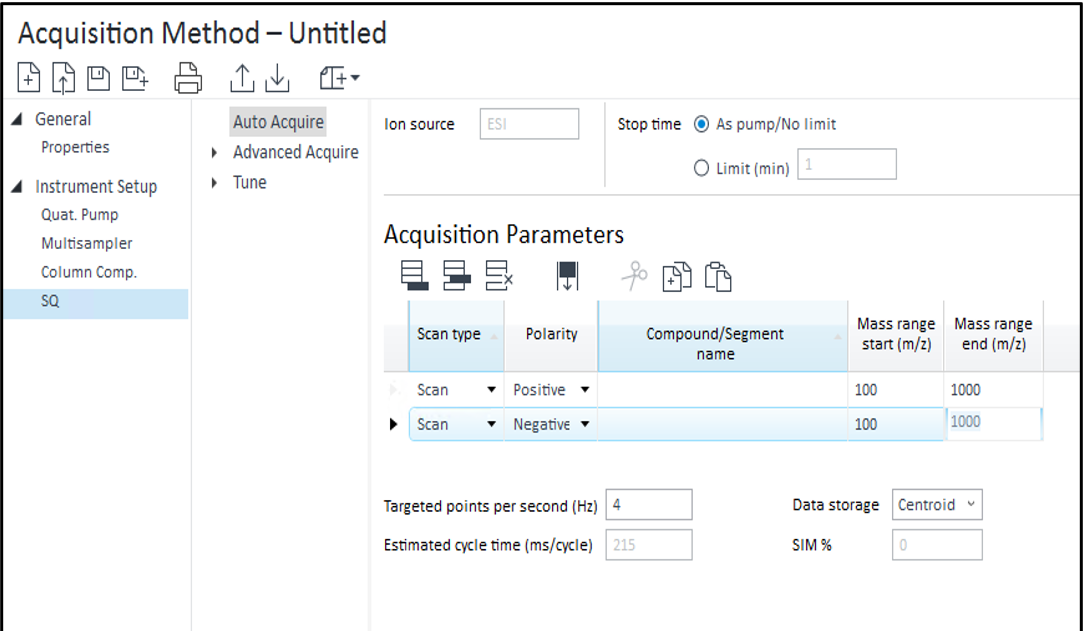Open the add module dropdown icon
Image resolution: width=1084 pixels, height=631 pixels.
339,77
